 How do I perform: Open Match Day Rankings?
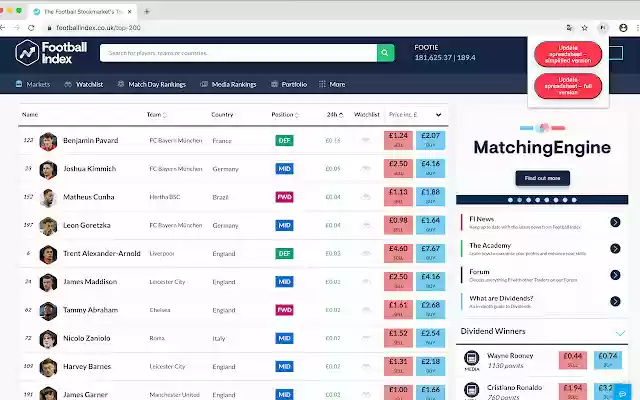click(x=151, y=84)
